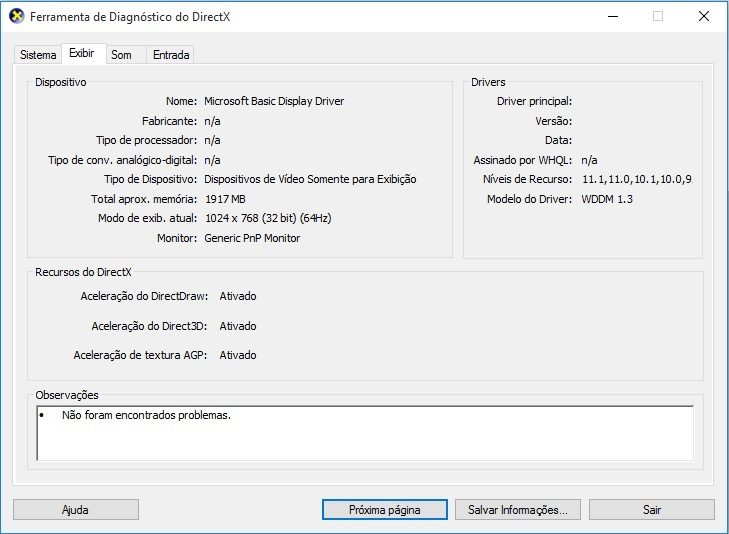Click the Ferramenta de Diagnóstico do DirectX title
Image resolution: width=729 pixels, height=534 pixels.
coord(130,17)
